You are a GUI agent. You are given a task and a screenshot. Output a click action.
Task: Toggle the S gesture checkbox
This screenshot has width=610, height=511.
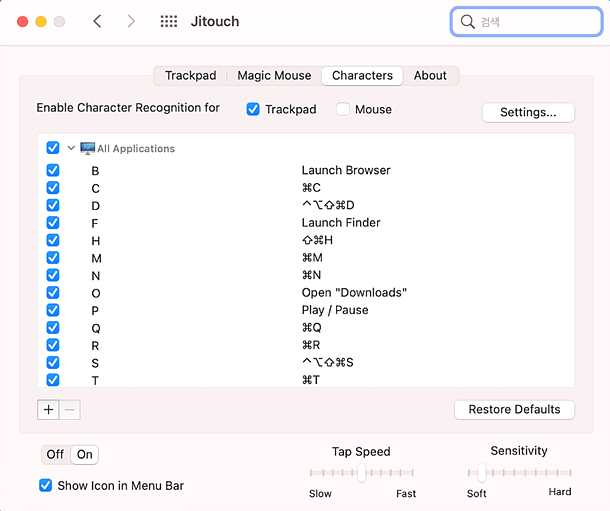pyautogui.click(x=53, y=363)
